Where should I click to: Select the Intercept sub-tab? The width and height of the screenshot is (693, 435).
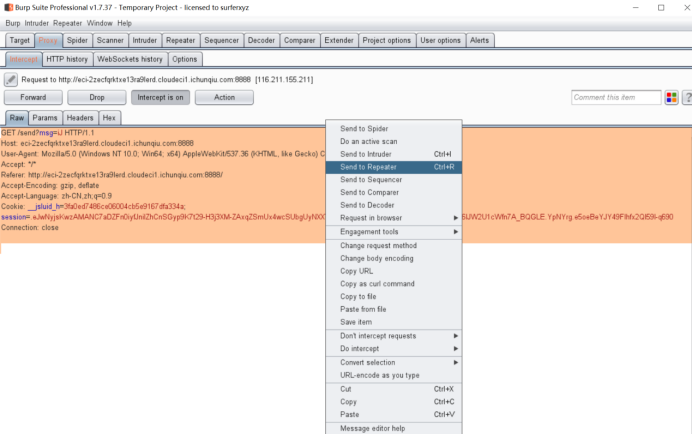coord(24,59)
